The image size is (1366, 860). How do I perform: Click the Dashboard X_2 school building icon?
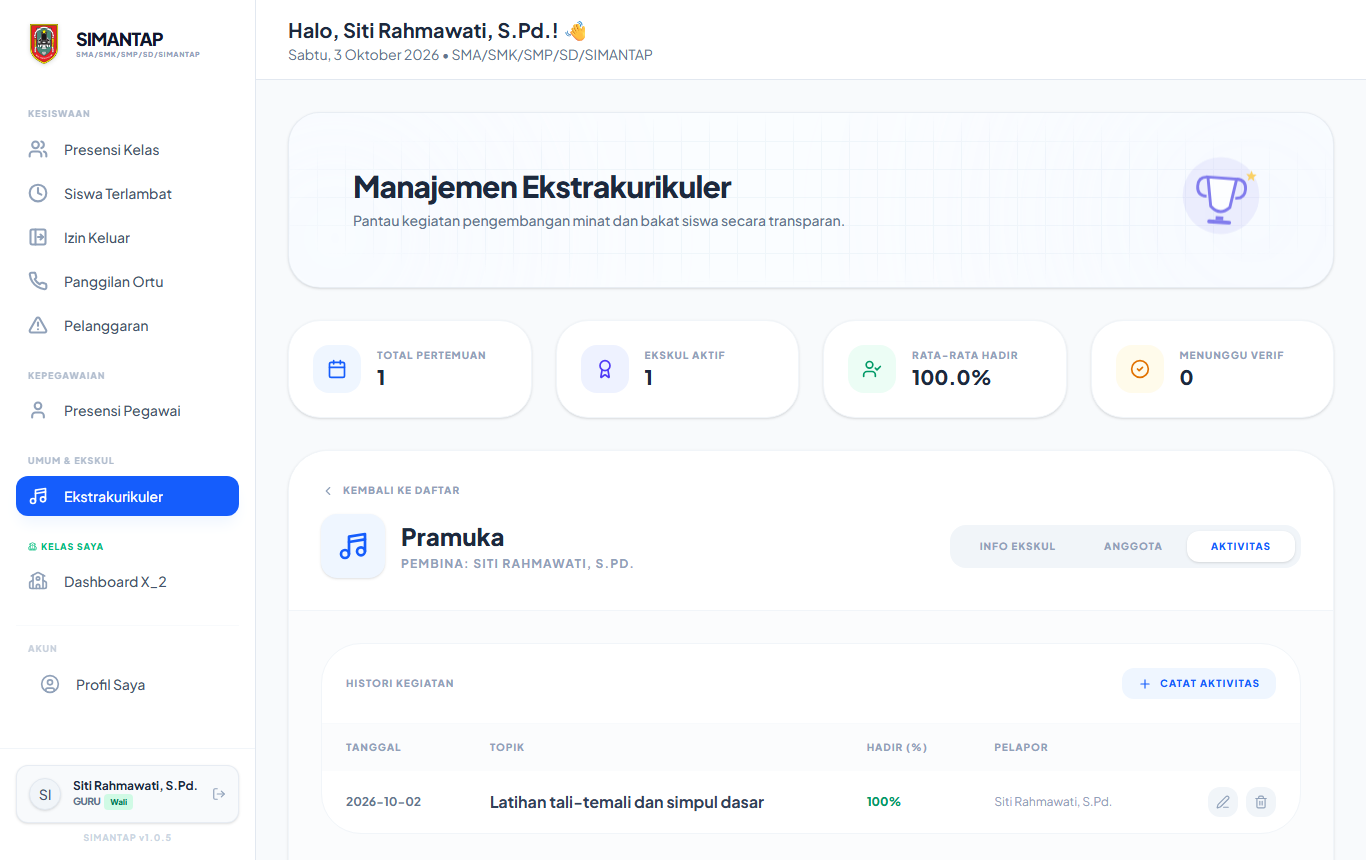38,582
